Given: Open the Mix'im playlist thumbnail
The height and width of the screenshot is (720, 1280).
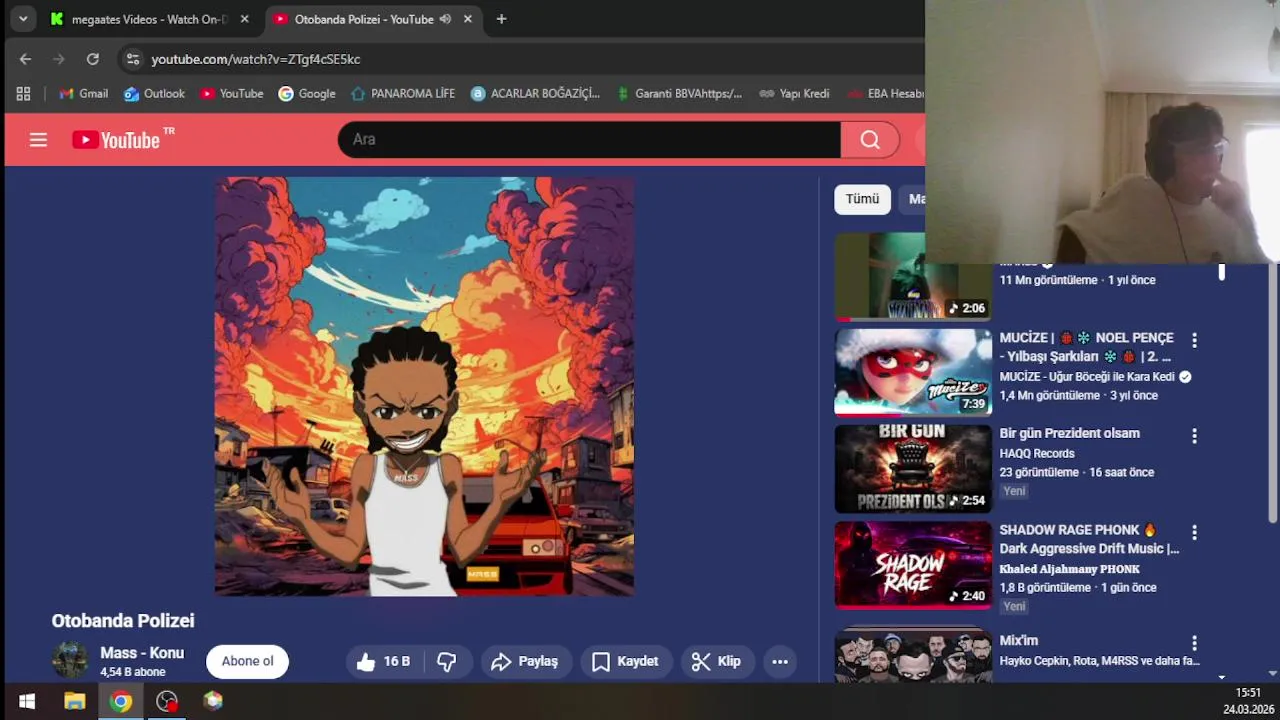Looking at the screenshot, I should tap(913, 655).
